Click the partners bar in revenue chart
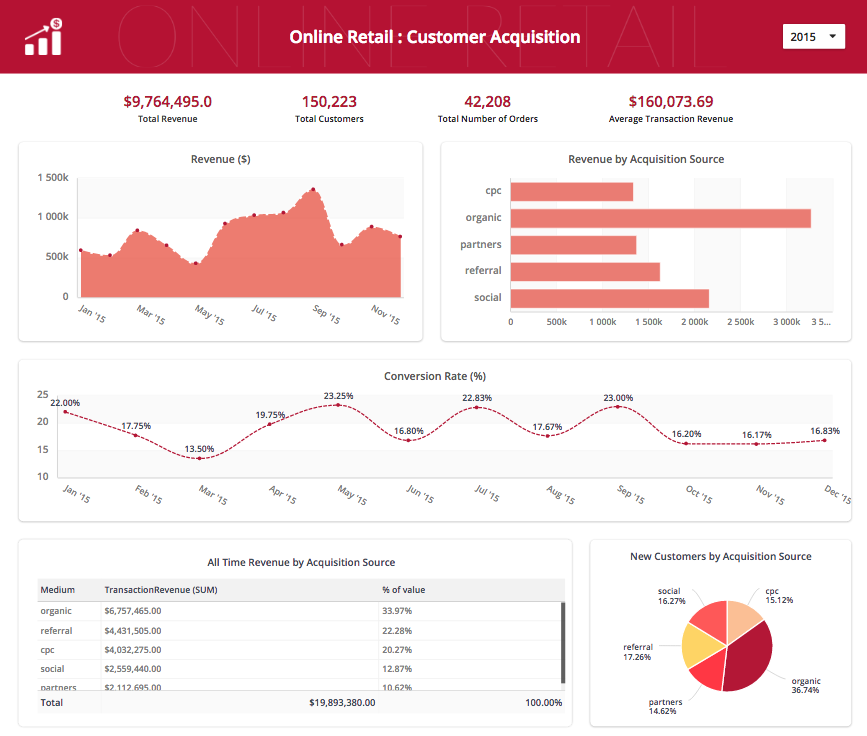This screenshot has width=867, height=736. click(573, 244)
